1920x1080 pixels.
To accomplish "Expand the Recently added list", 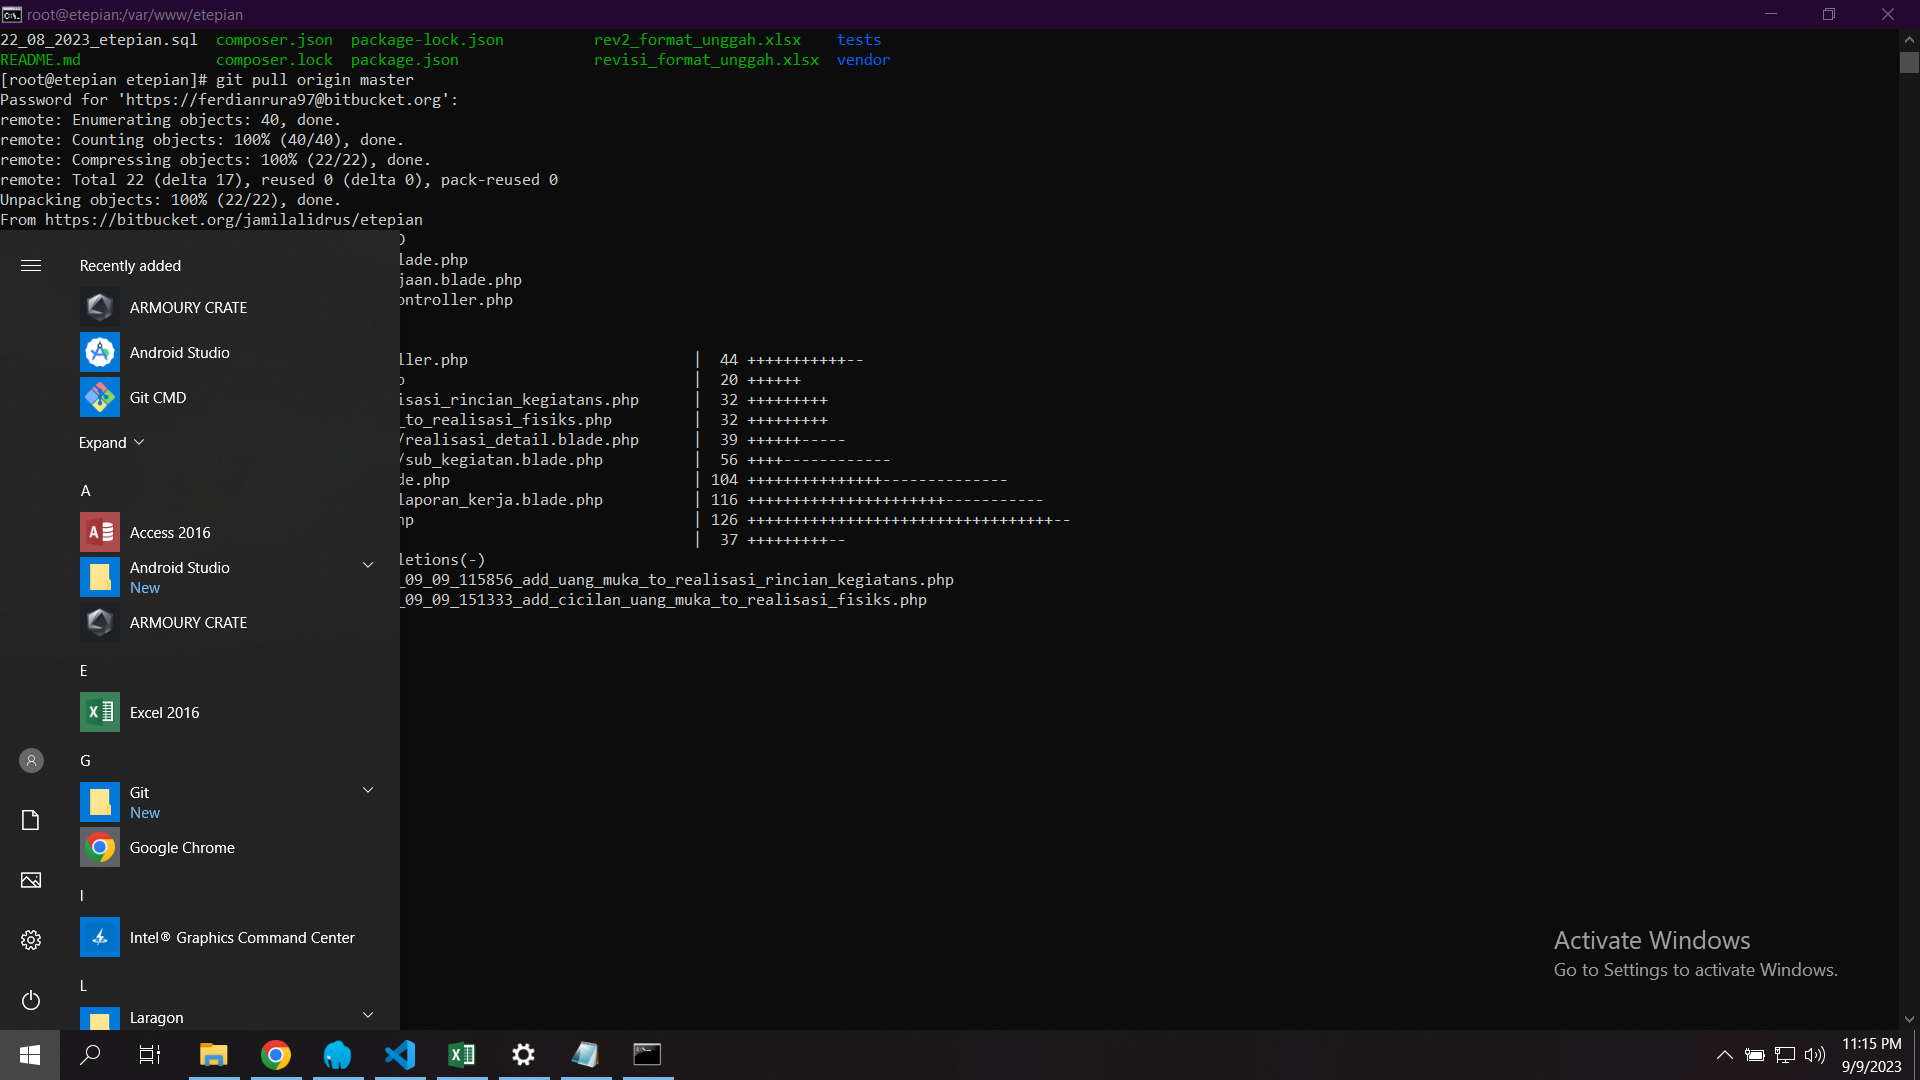I will tap(111, 442).
